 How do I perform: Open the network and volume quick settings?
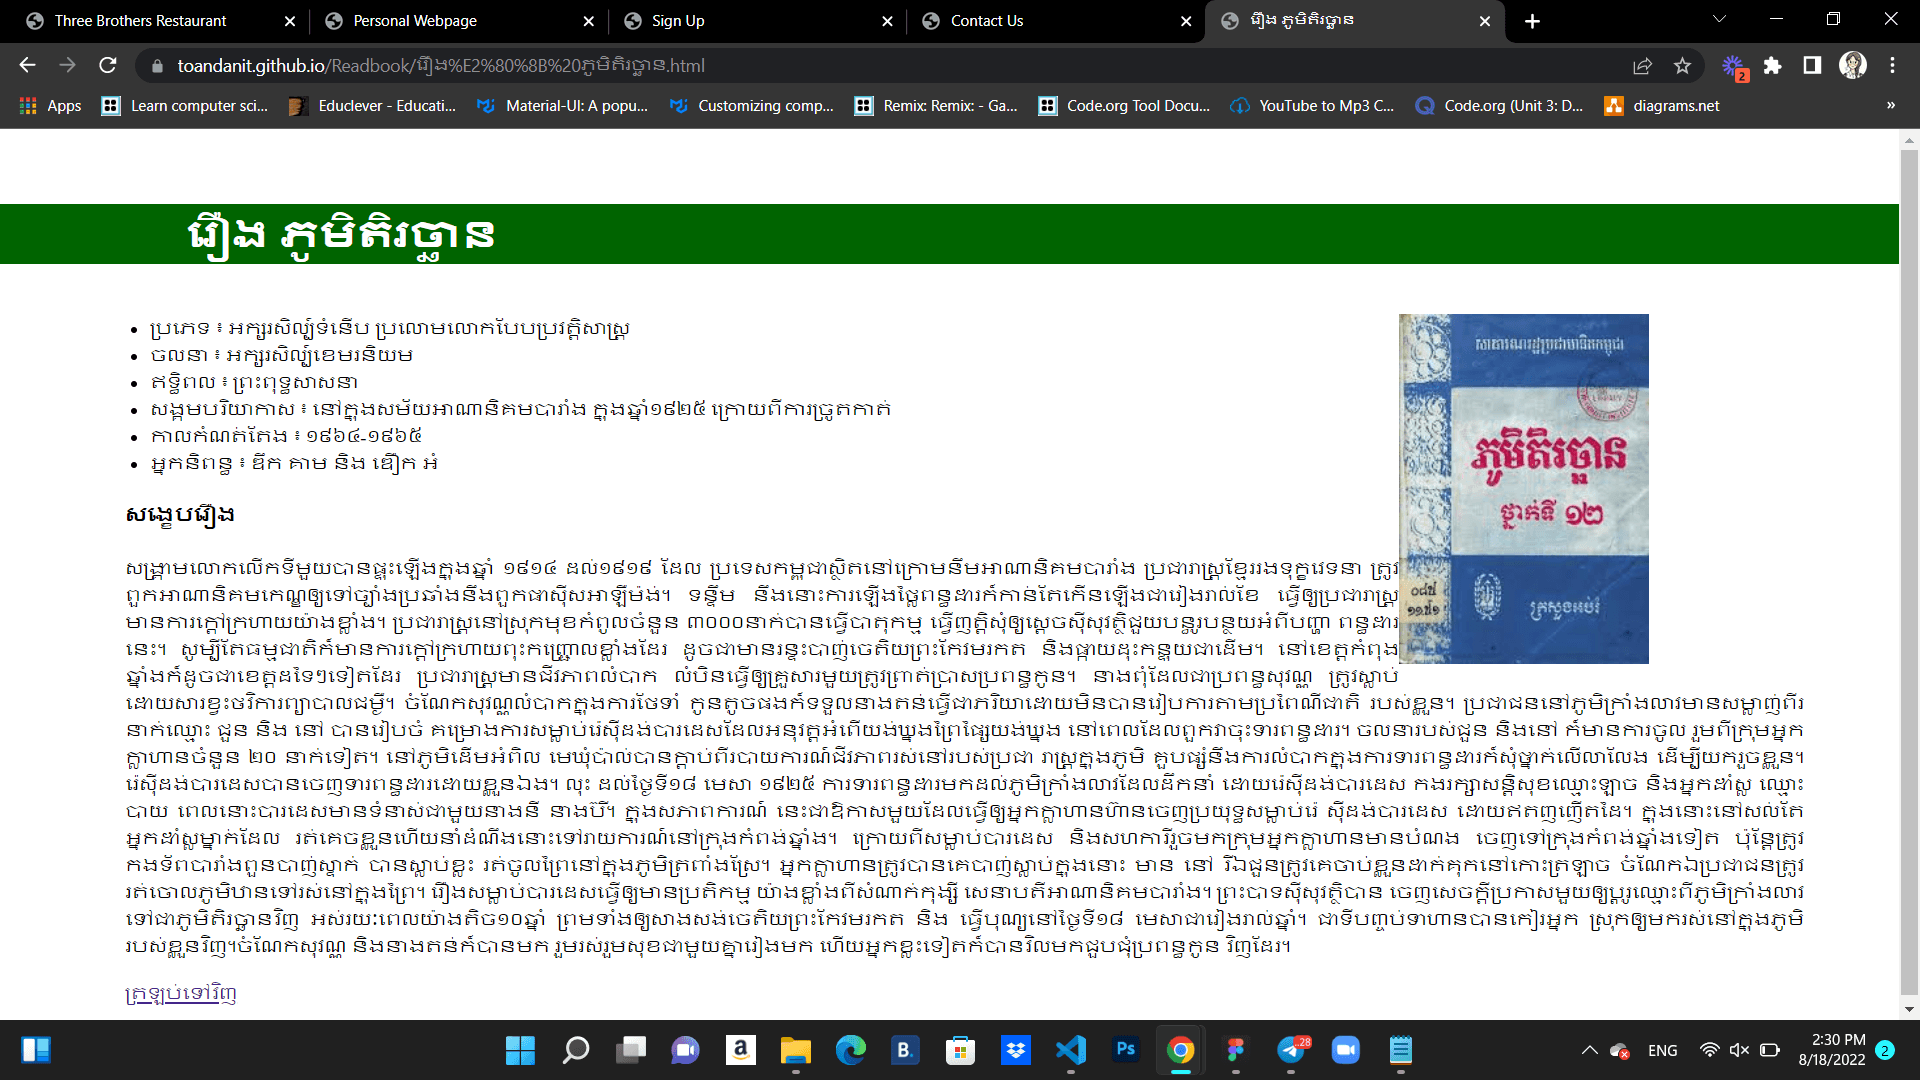pos(1740,1050)
